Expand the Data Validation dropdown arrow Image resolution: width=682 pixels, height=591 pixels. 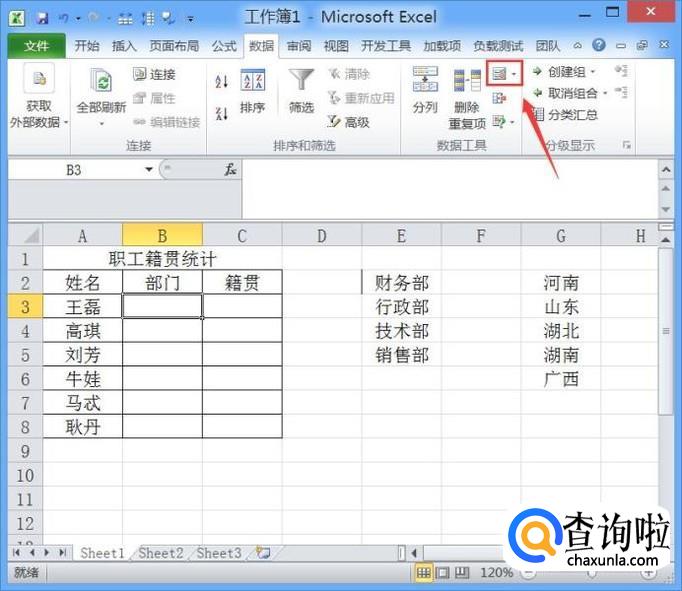(514, 74)
